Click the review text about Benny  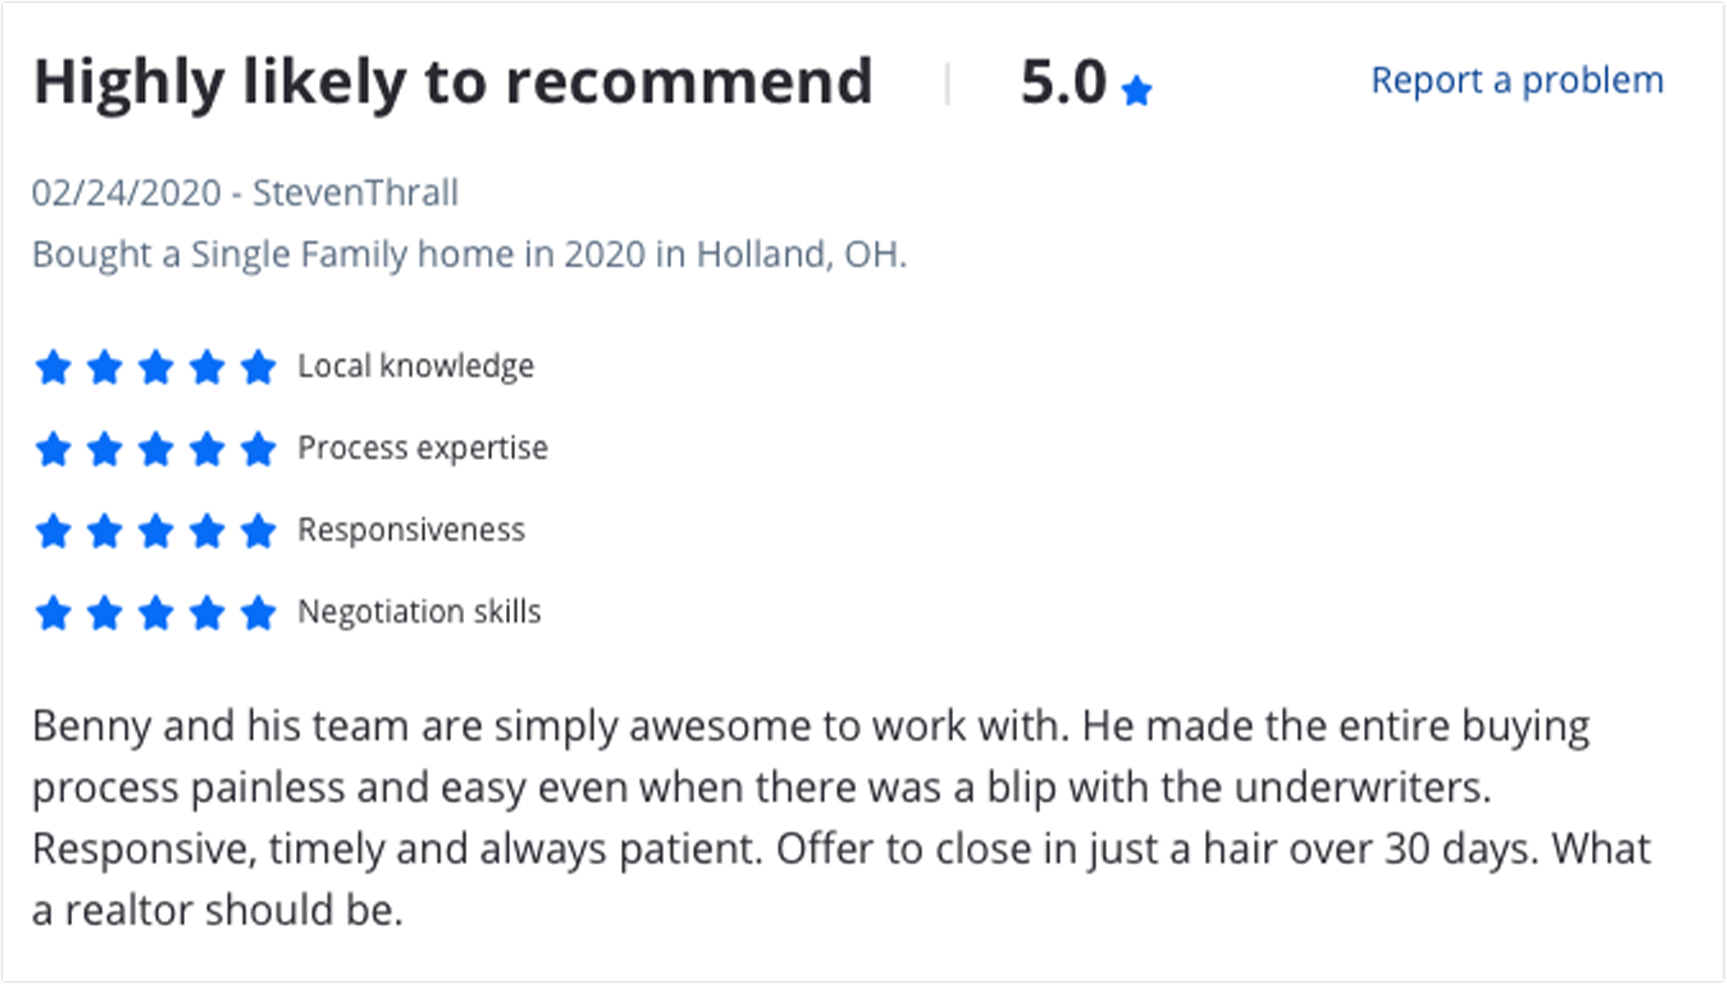click(x=842, y=818)
